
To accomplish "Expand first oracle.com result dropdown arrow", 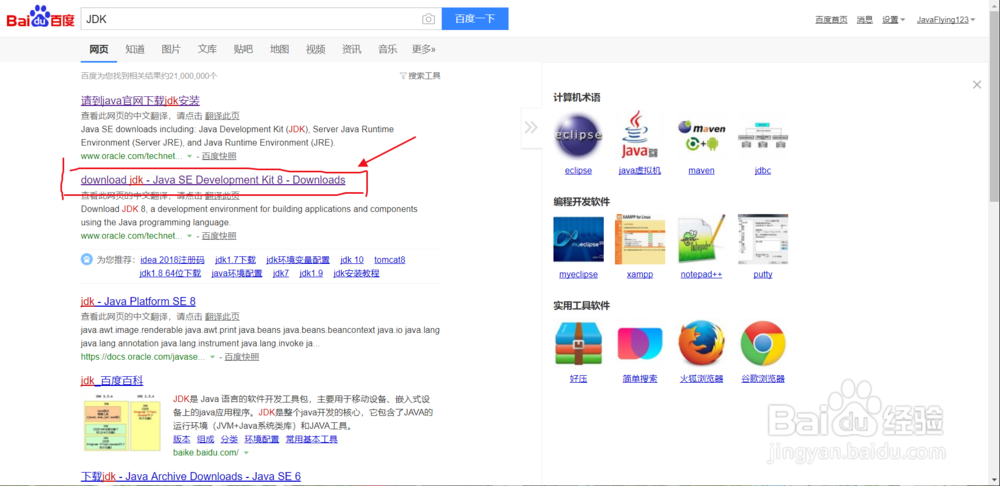I will pos(189,156).
